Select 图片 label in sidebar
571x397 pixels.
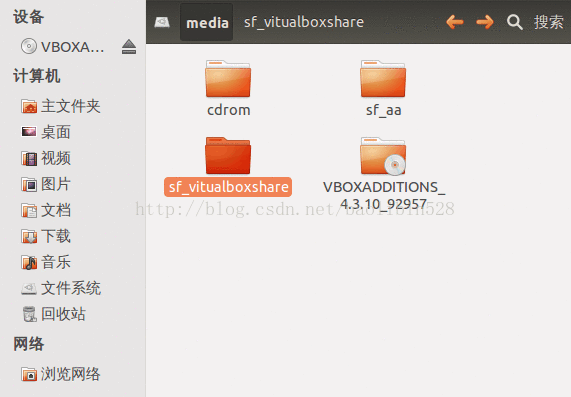[56, 184]
